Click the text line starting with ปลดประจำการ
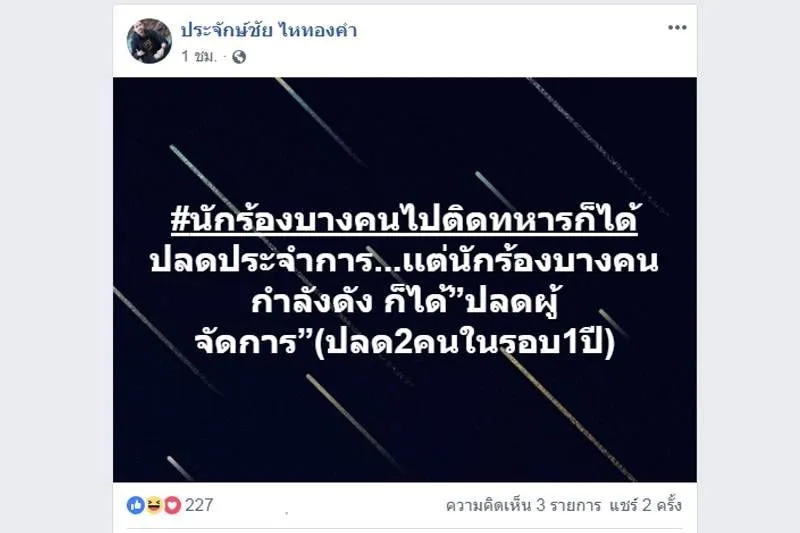The height and width of the screenshot is (533, 800). (404, 261)
